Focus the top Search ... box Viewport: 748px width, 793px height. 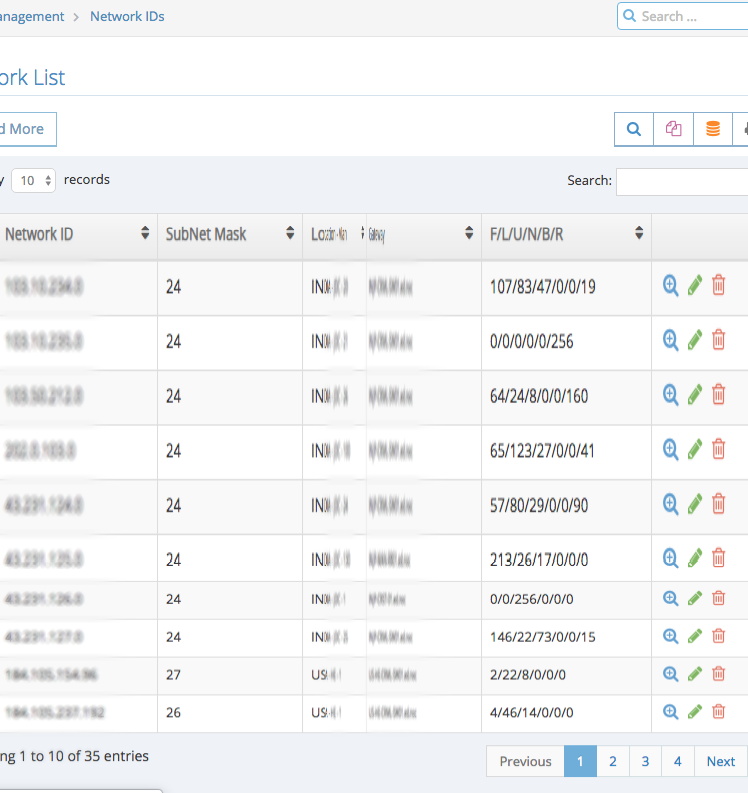(683, 16)
